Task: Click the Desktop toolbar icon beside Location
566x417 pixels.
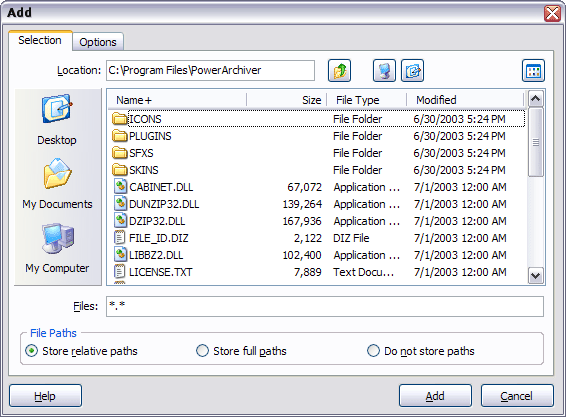Action: click(x=412, y=70)
